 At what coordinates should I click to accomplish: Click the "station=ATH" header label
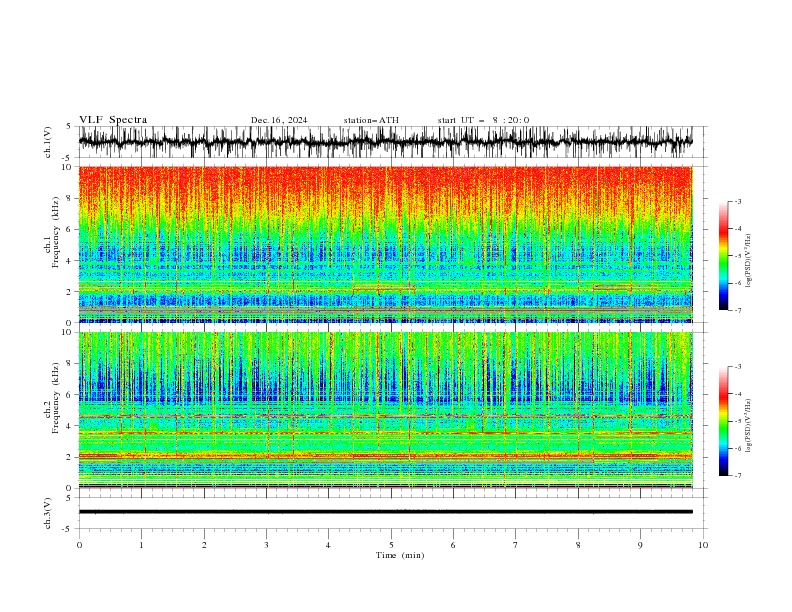pyautogui.click(x=371, y=120)
